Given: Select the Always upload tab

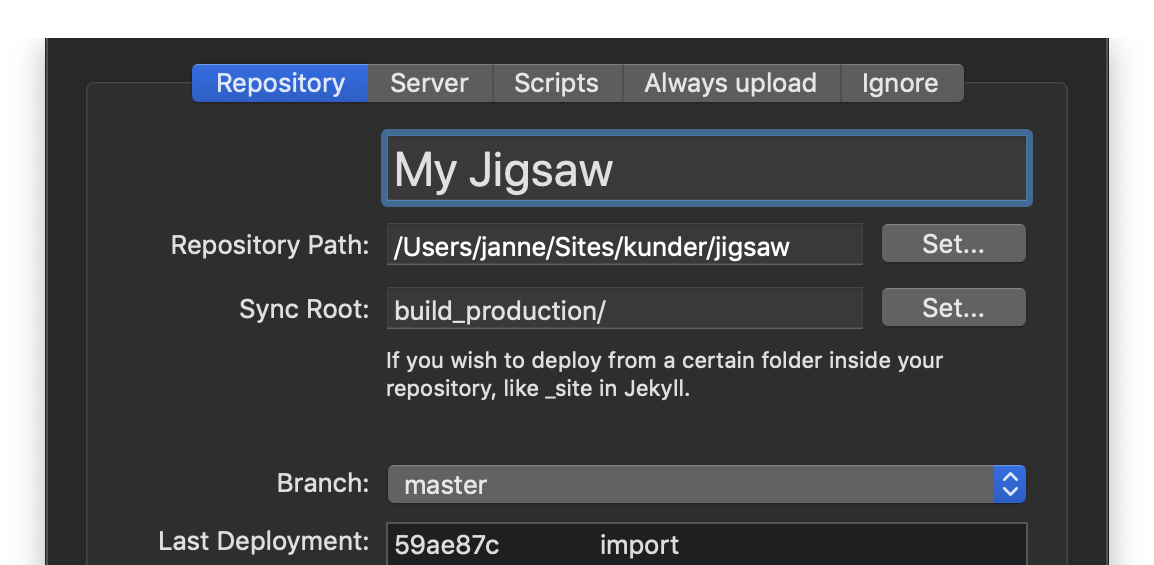Looking at the screenshot, I should click(x=731, y=83).
